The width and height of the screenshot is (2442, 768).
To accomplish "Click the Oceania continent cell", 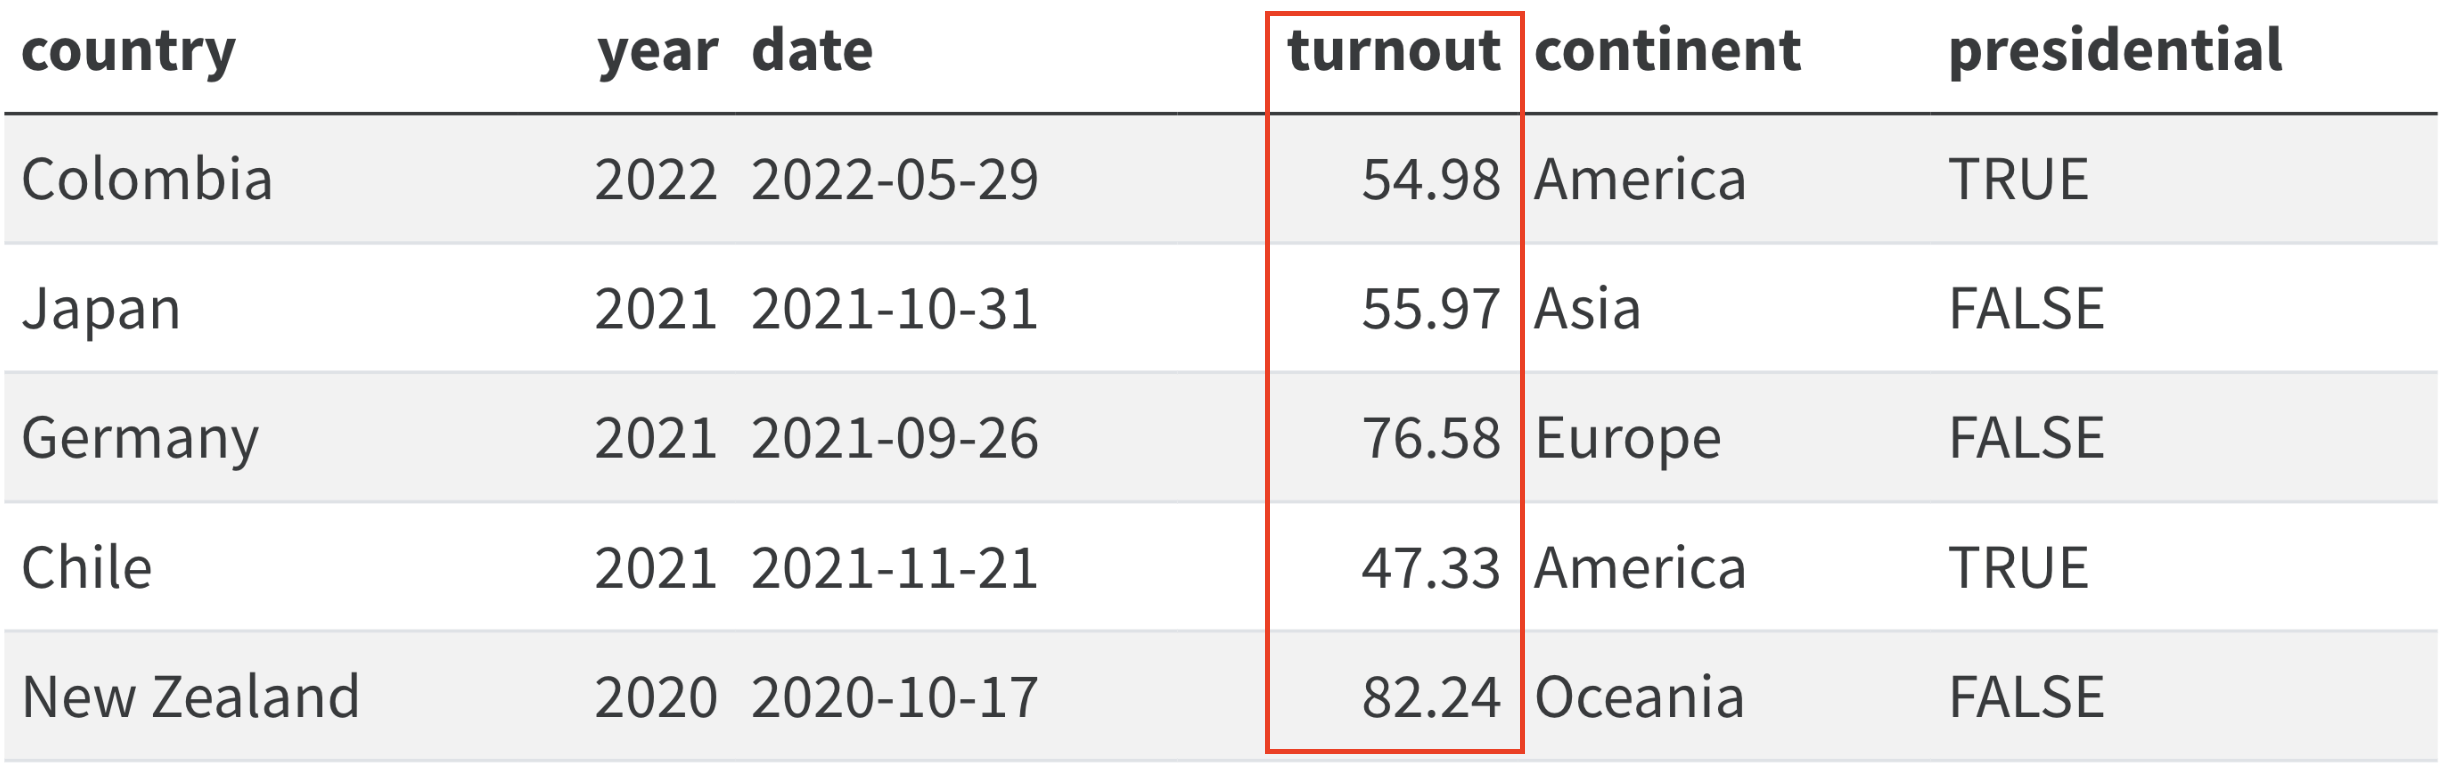I will (x=1640, y=697).
